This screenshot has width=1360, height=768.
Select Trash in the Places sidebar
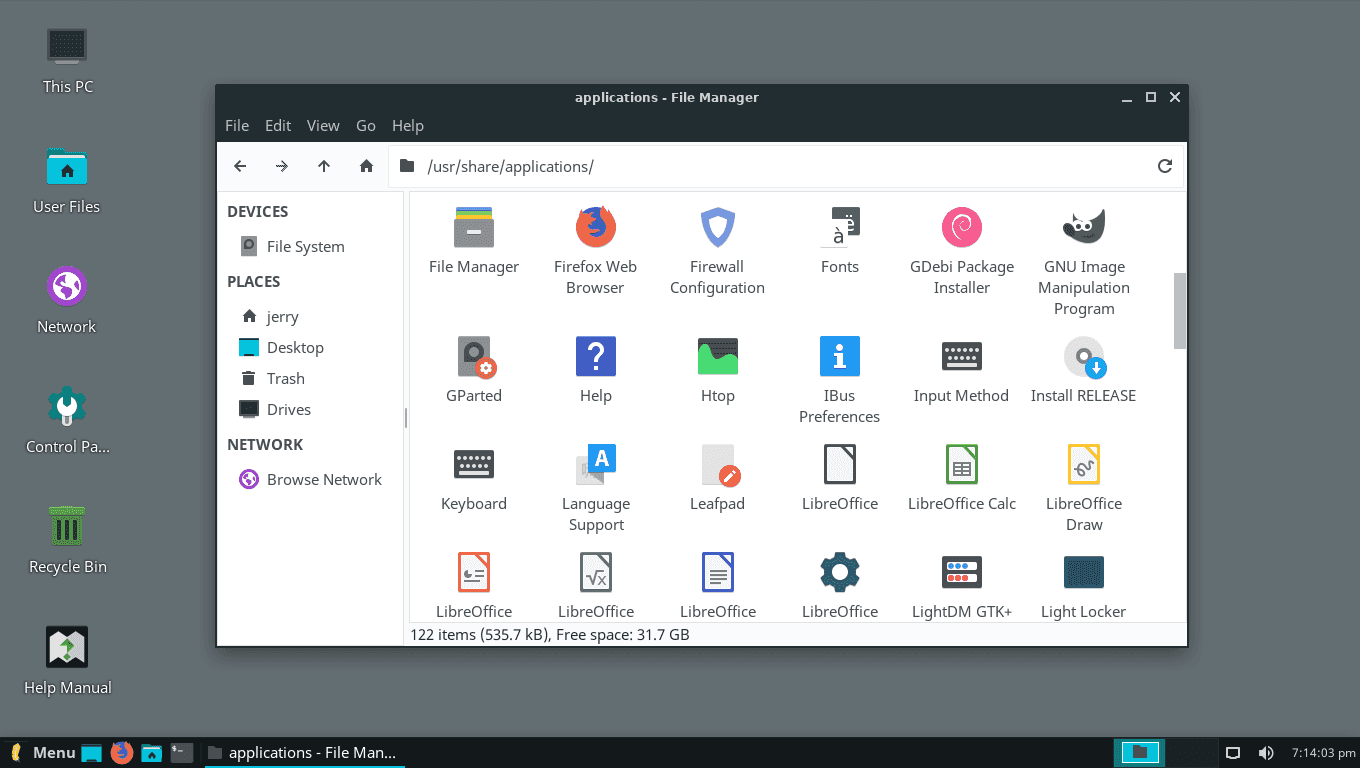(x=285, y=378)
